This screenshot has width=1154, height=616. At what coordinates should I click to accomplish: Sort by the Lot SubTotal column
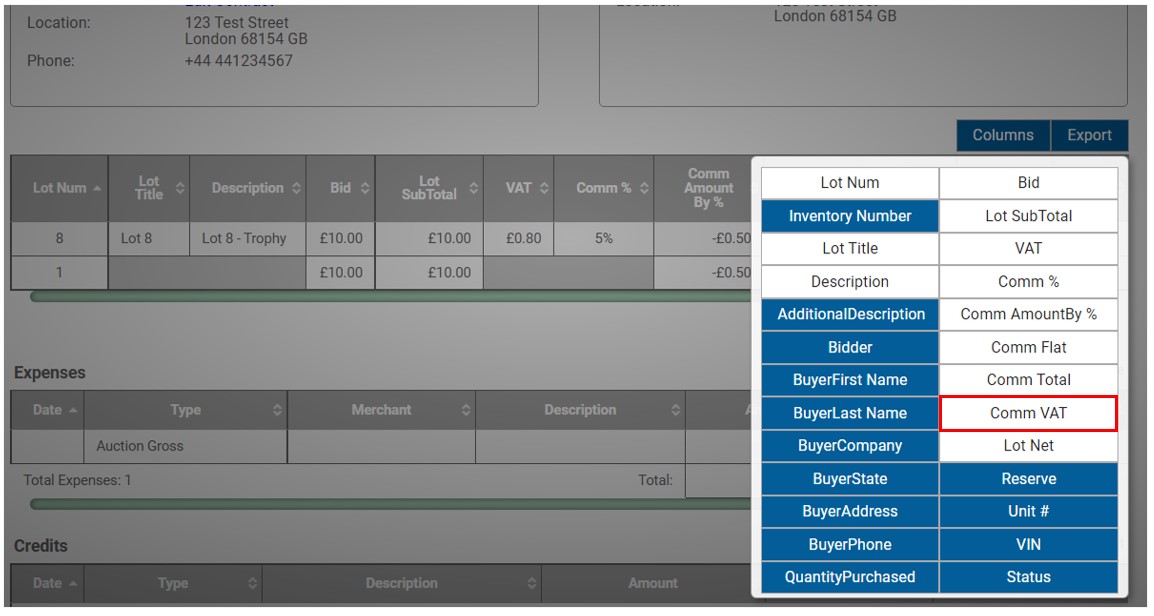[473, 188]
